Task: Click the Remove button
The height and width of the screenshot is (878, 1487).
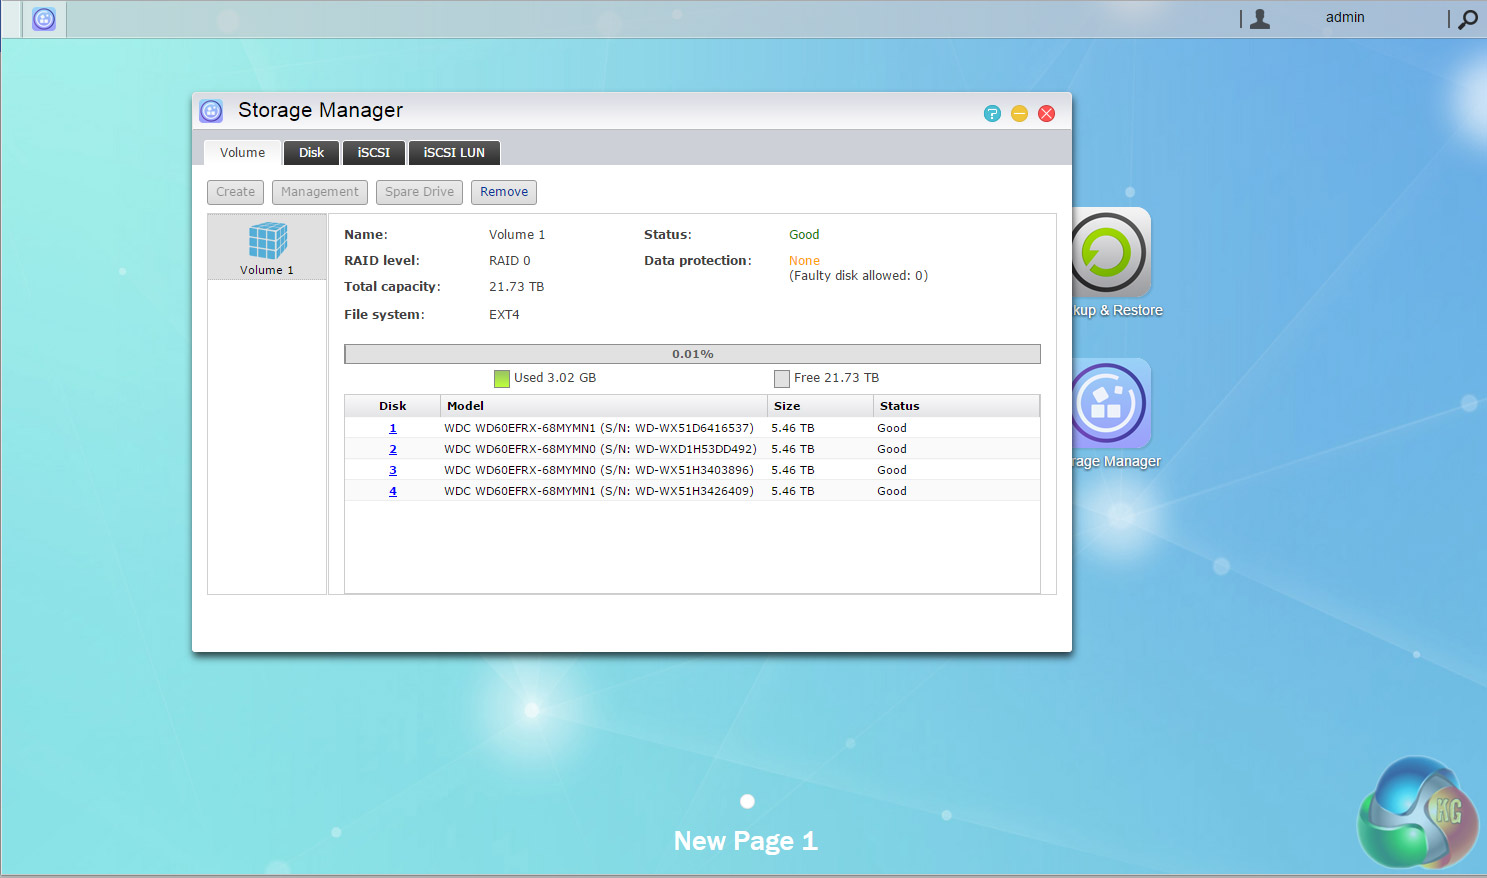Action: tap(504, 192)
